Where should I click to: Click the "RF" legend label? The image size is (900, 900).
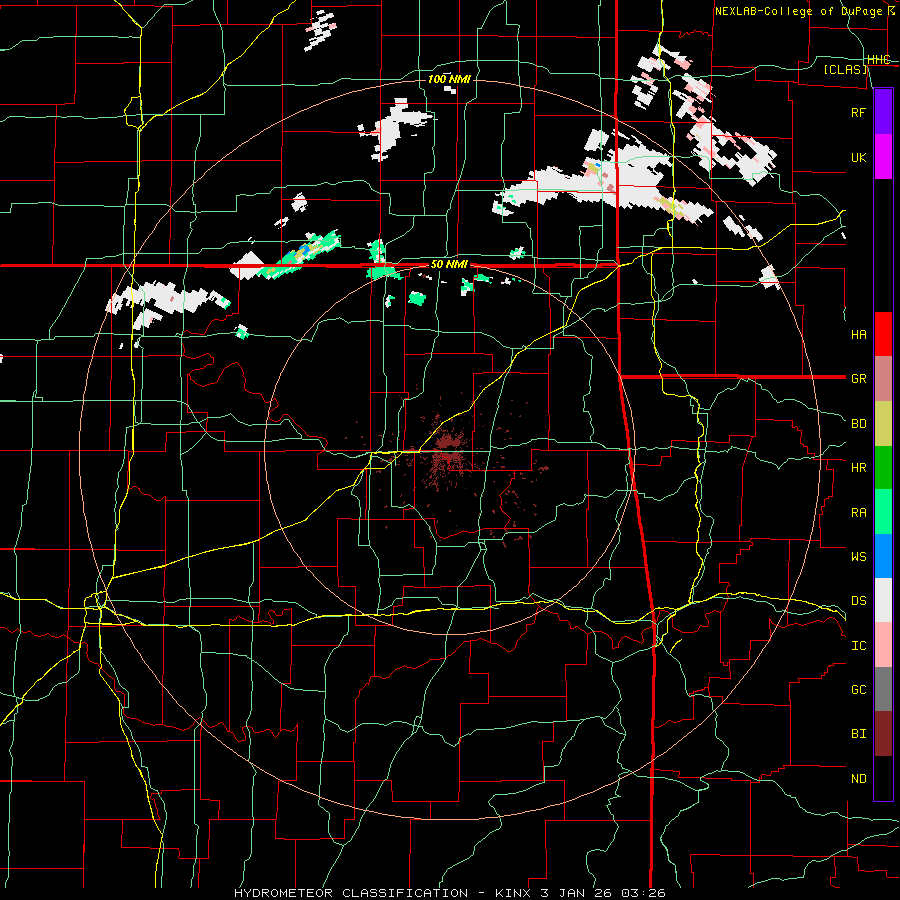tap(858, 112)
